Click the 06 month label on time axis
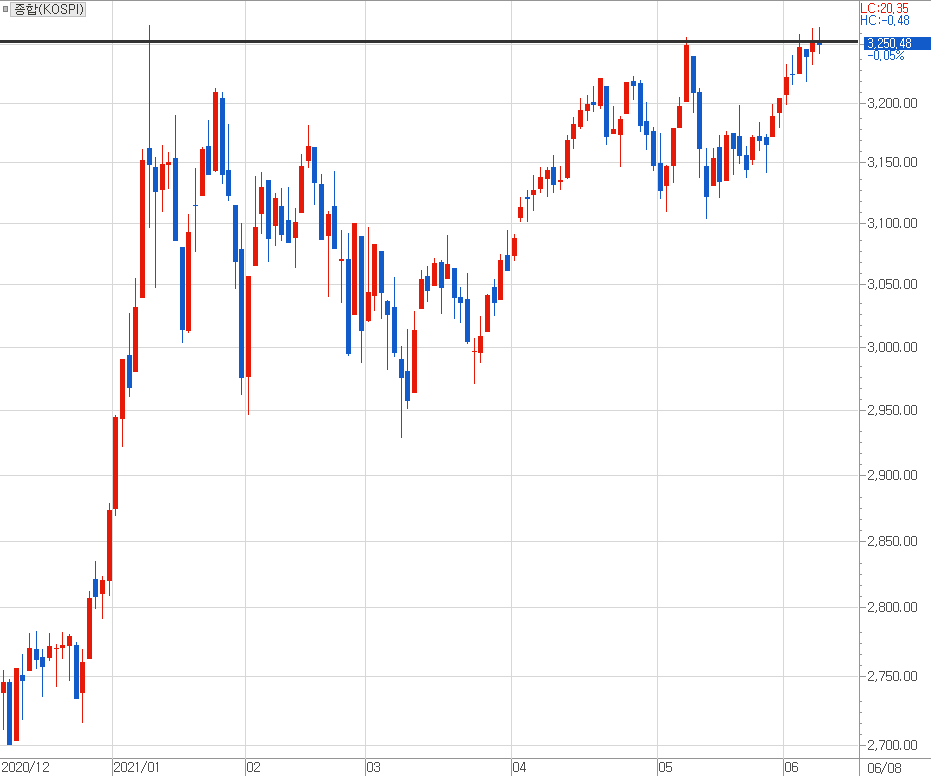Viewport: 931px width, 776px height. (x=791, y=767)
